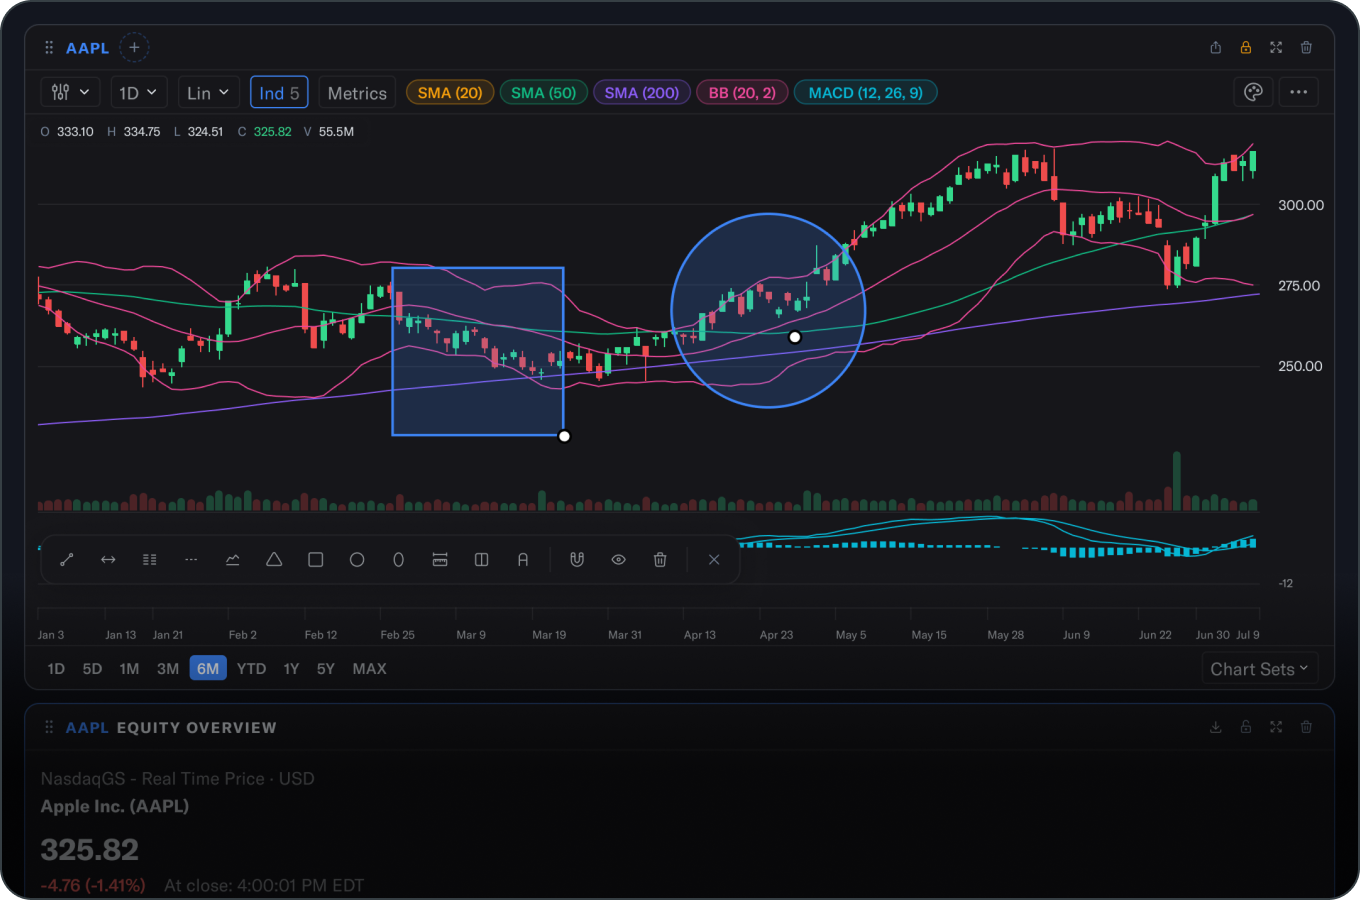Close the drawing tools toolbar

click(714, 560)
